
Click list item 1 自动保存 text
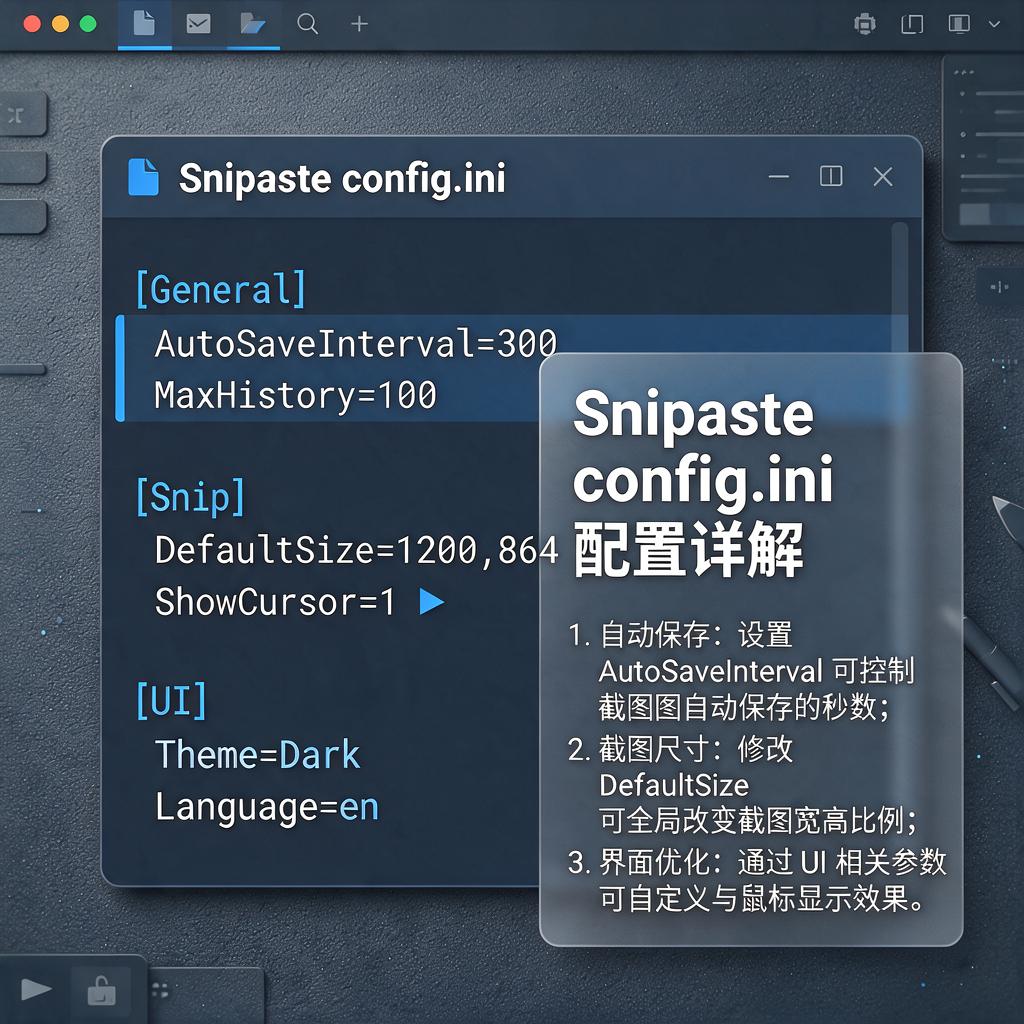tap(741, 670)
